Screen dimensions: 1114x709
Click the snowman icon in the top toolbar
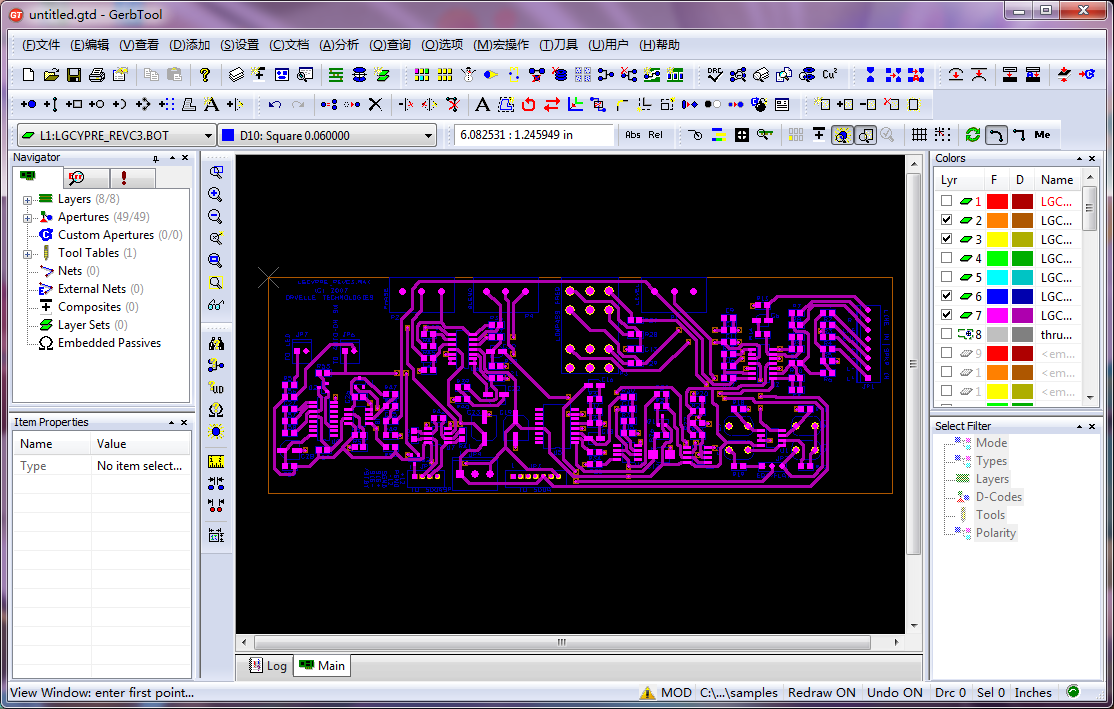pyautogui.click(x=468, y=75)
